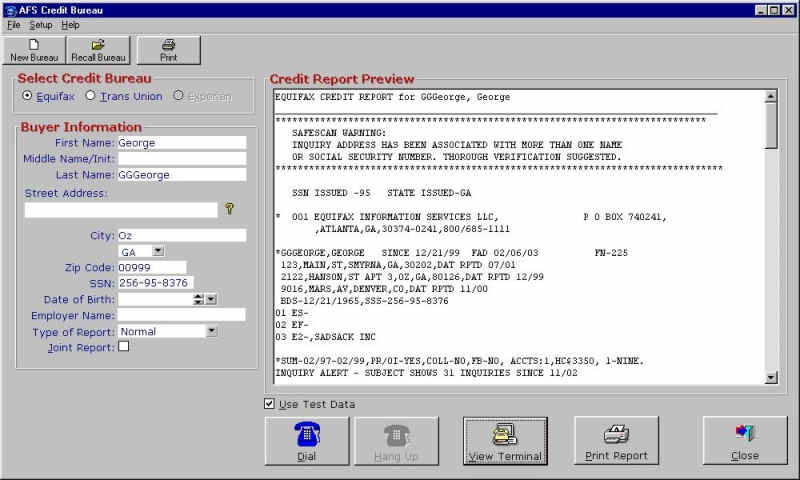Select the Equifax radio button
The height and width of the screenshot is (480, 800).
click(27, 95)
